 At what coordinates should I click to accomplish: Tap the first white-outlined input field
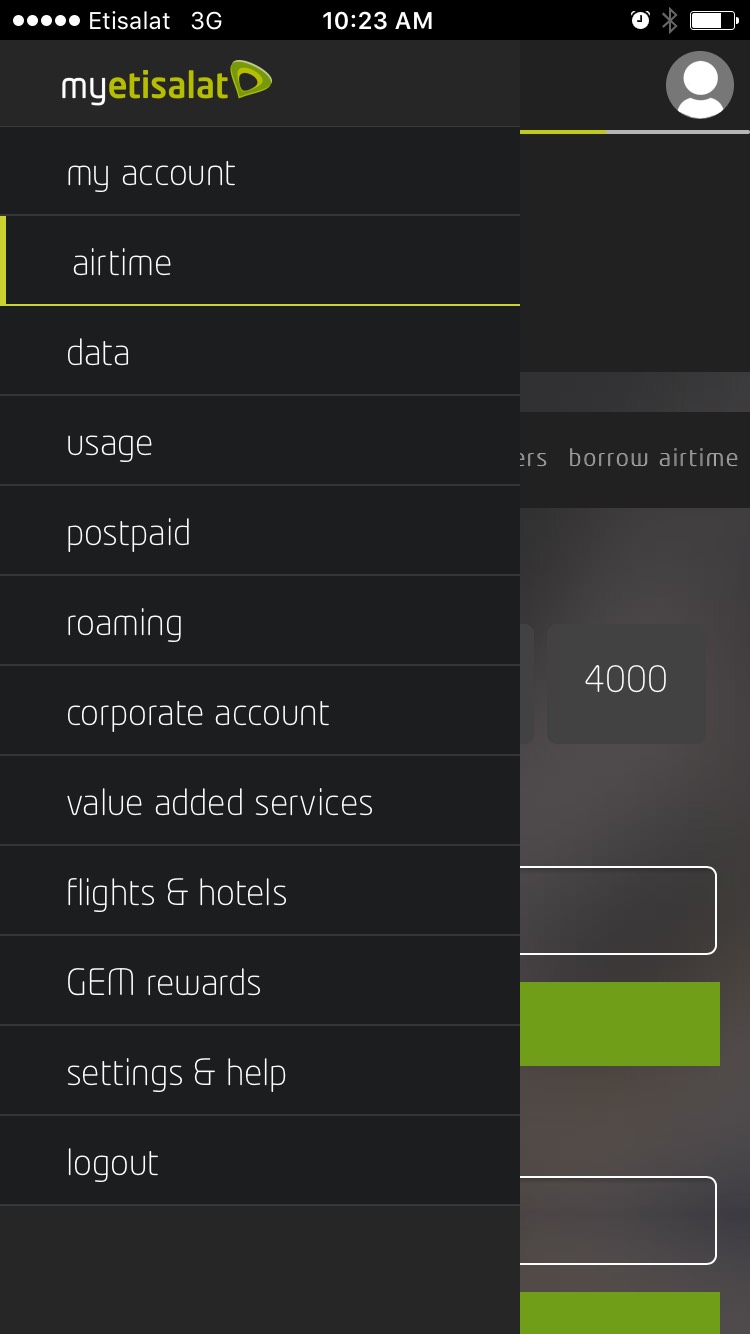click(x=618, y=910)
